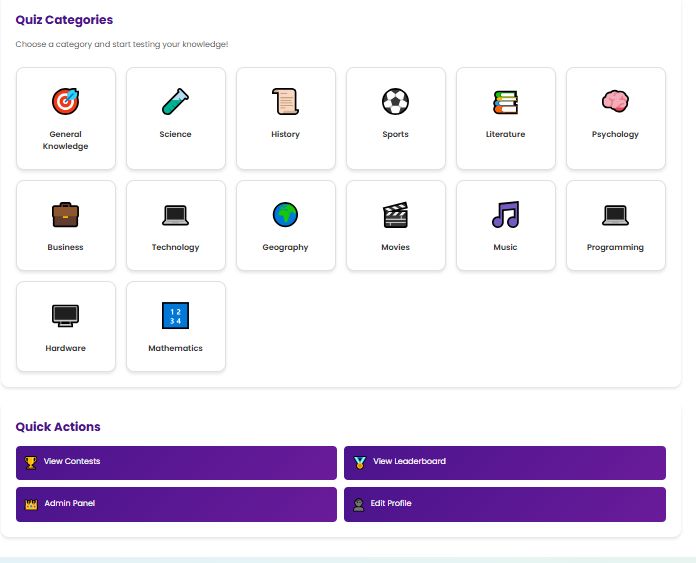Select the Mathematics numbers icon
This screenshot has height=563, width=696.
(x=175, y=315)
